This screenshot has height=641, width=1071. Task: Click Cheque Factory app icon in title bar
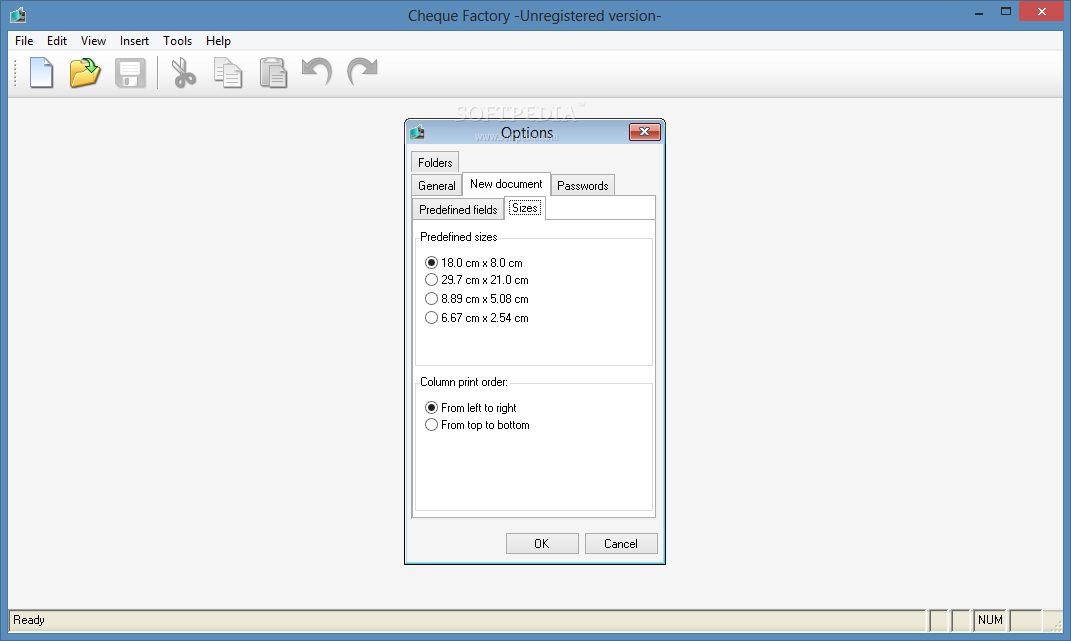pyautogui.click(x=18, y=14)
